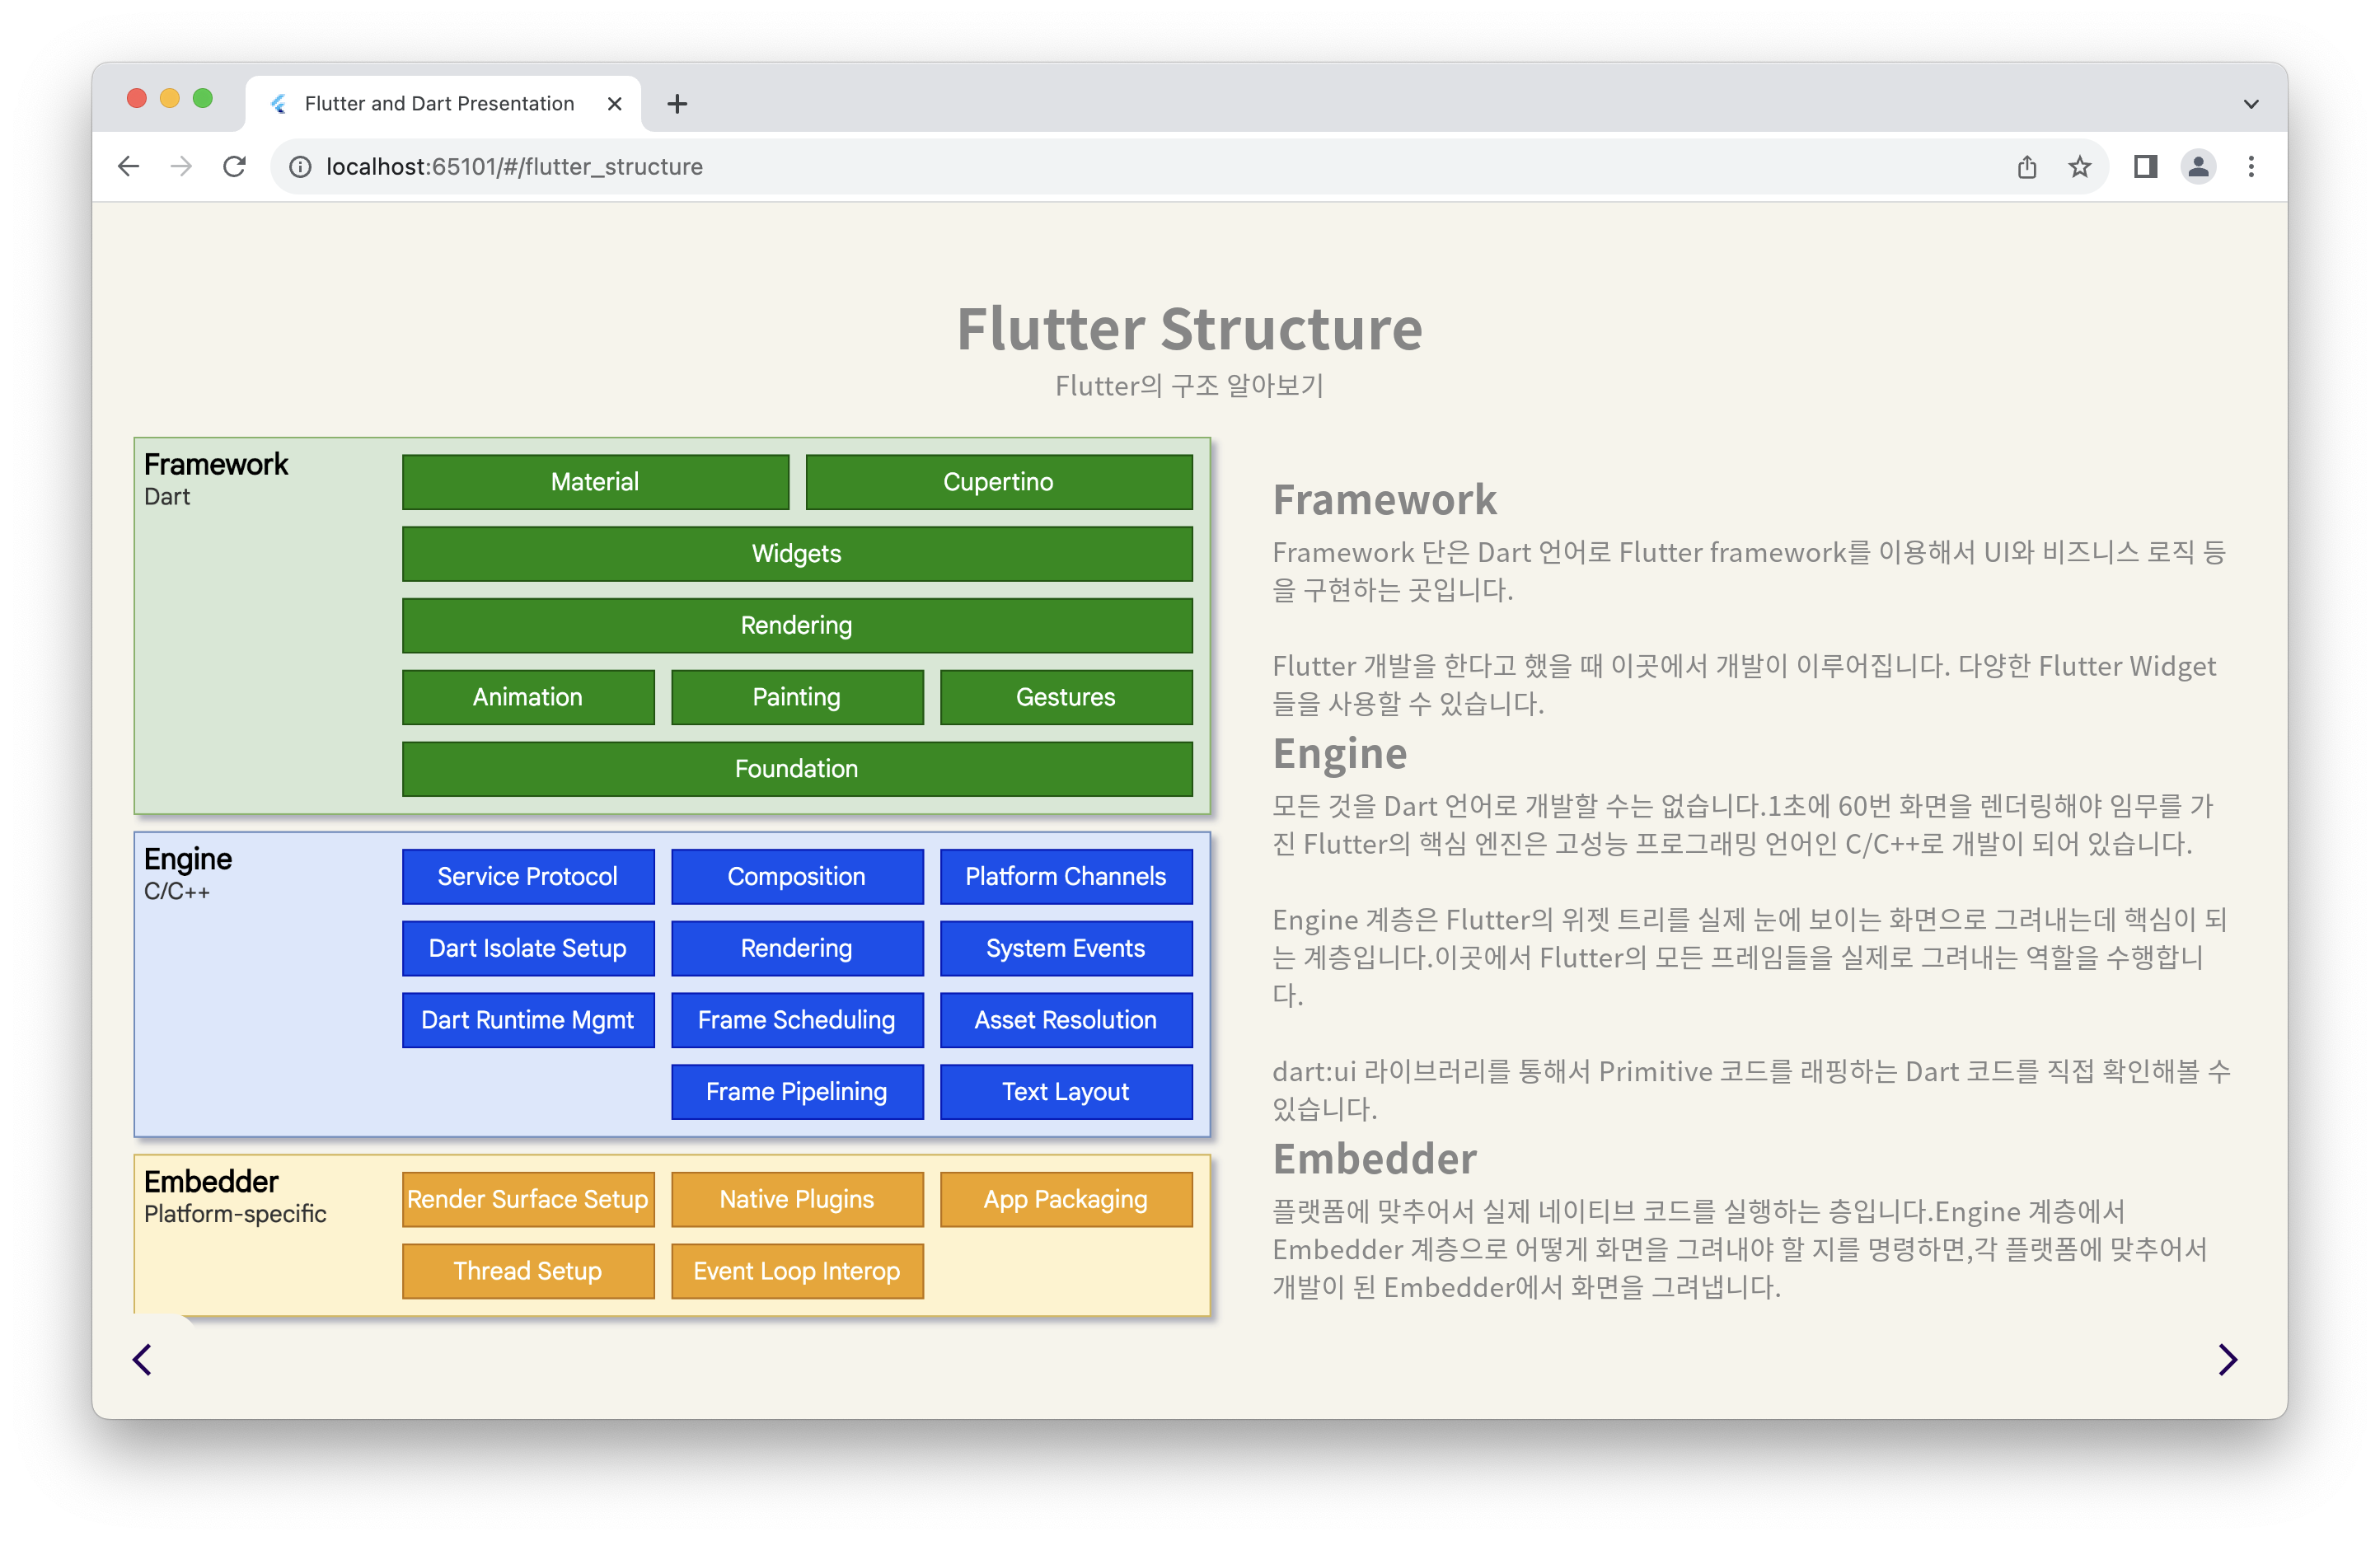Click the Framework heading in right column
Viewport: 2380px width, 1541px height.
[1385, 500]
